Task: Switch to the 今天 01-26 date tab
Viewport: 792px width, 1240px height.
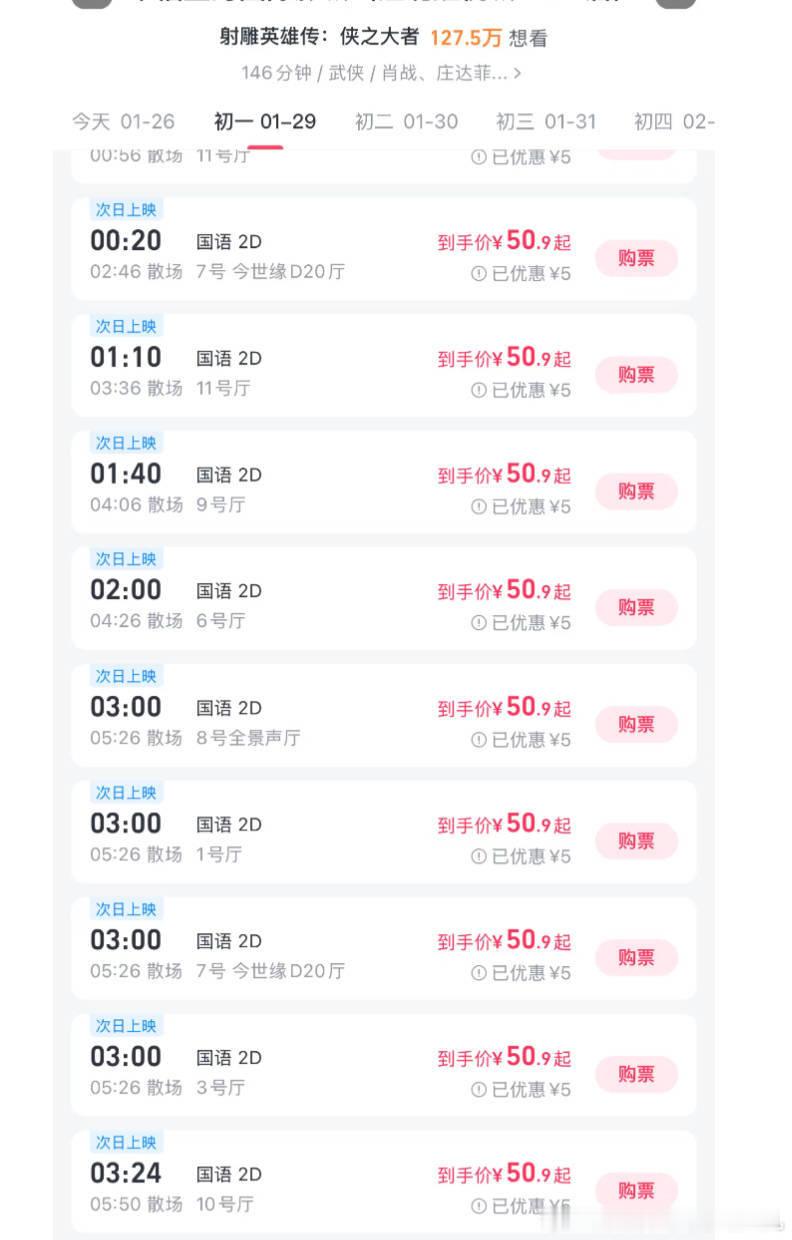Action: (123, 122)
